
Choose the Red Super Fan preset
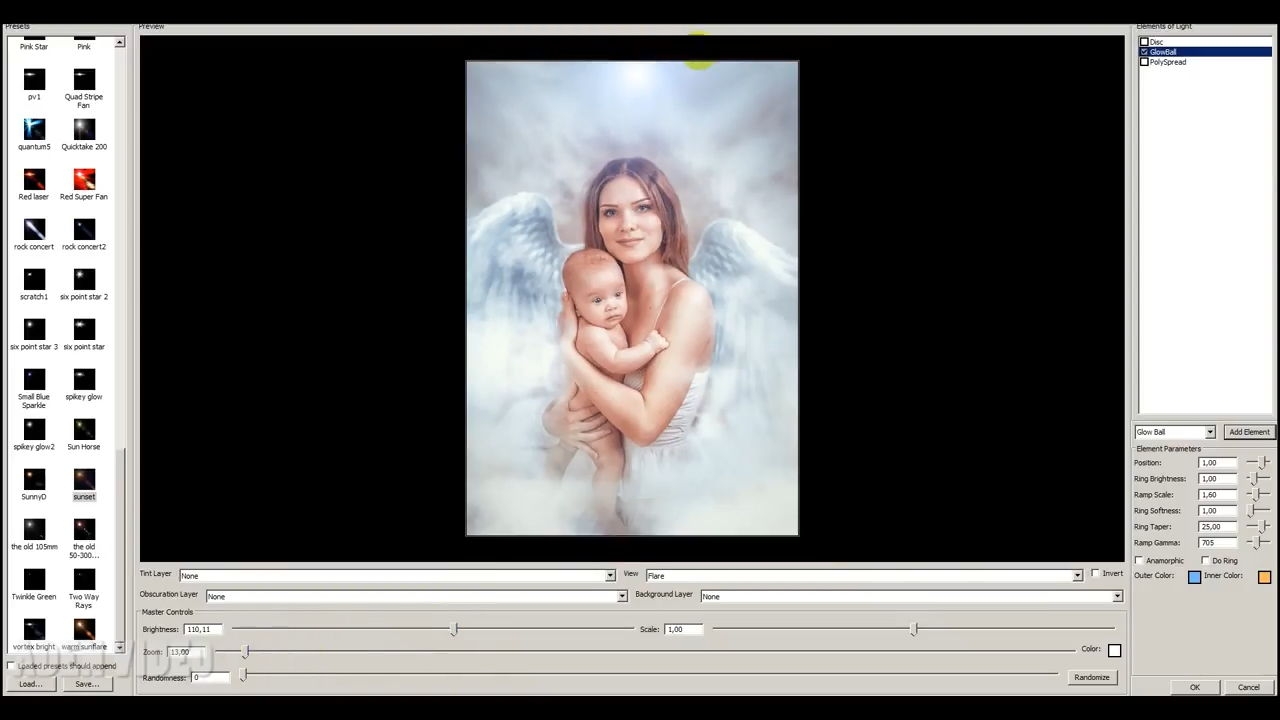pyautogui.click(x=84, y=179)
